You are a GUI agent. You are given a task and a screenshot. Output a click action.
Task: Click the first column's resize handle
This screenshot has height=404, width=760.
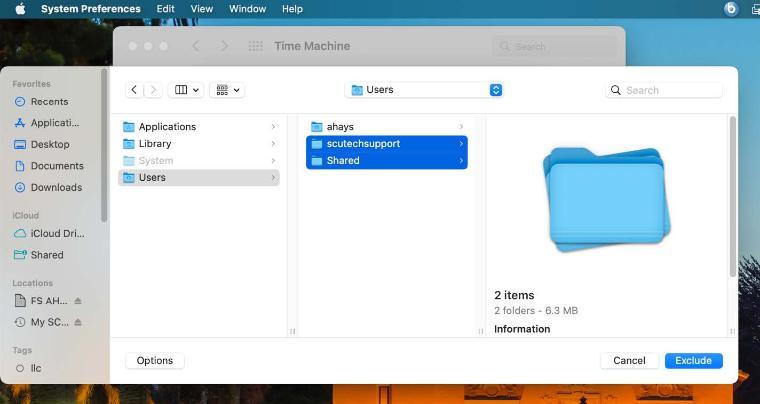(x=292, y=331)
